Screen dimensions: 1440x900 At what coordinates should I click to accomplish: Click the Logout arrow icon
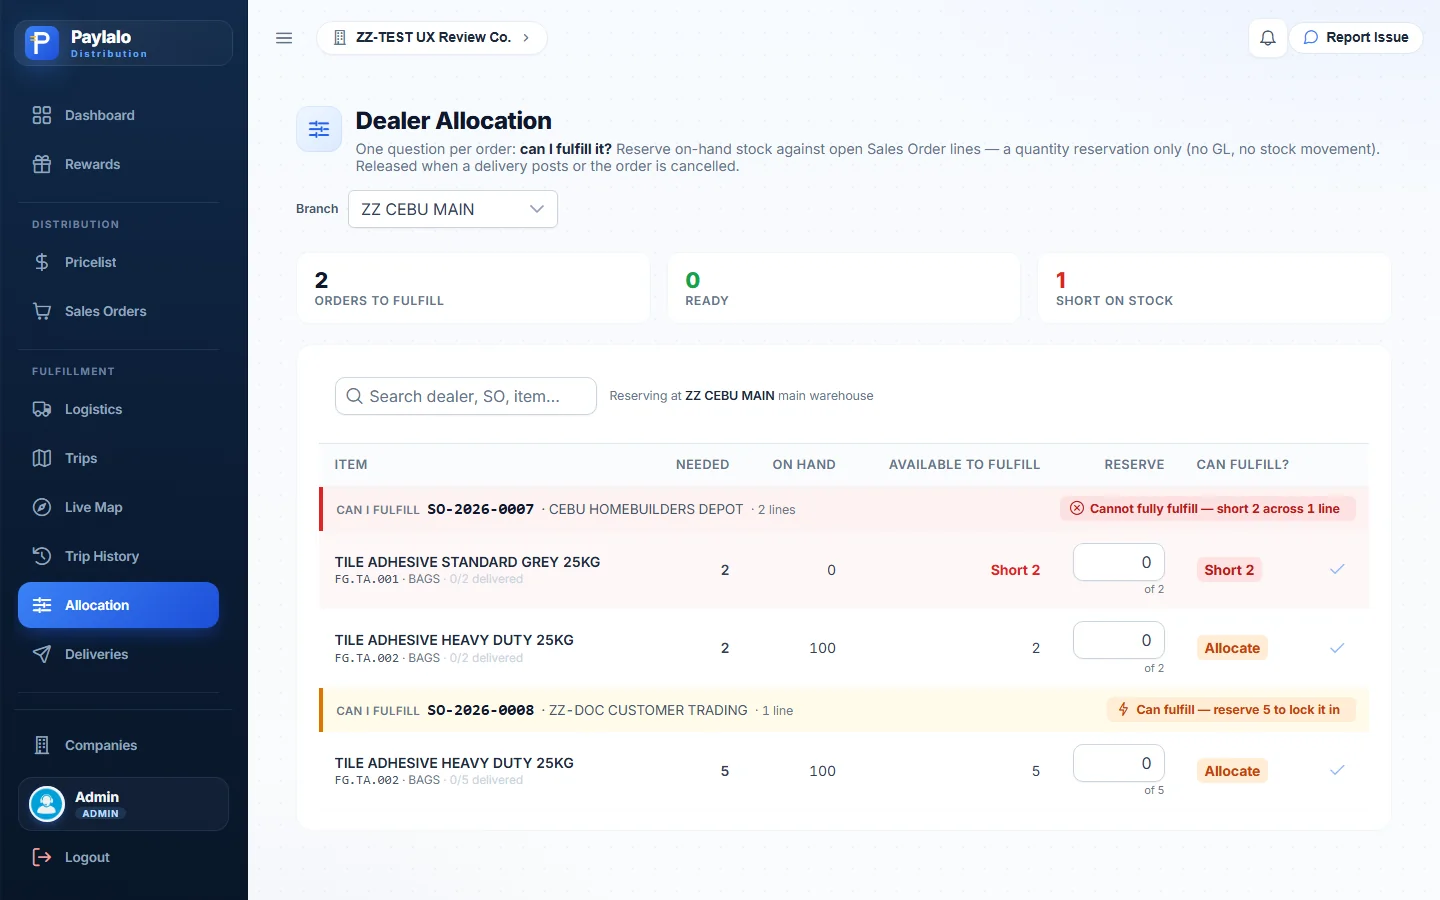(42, 857)
